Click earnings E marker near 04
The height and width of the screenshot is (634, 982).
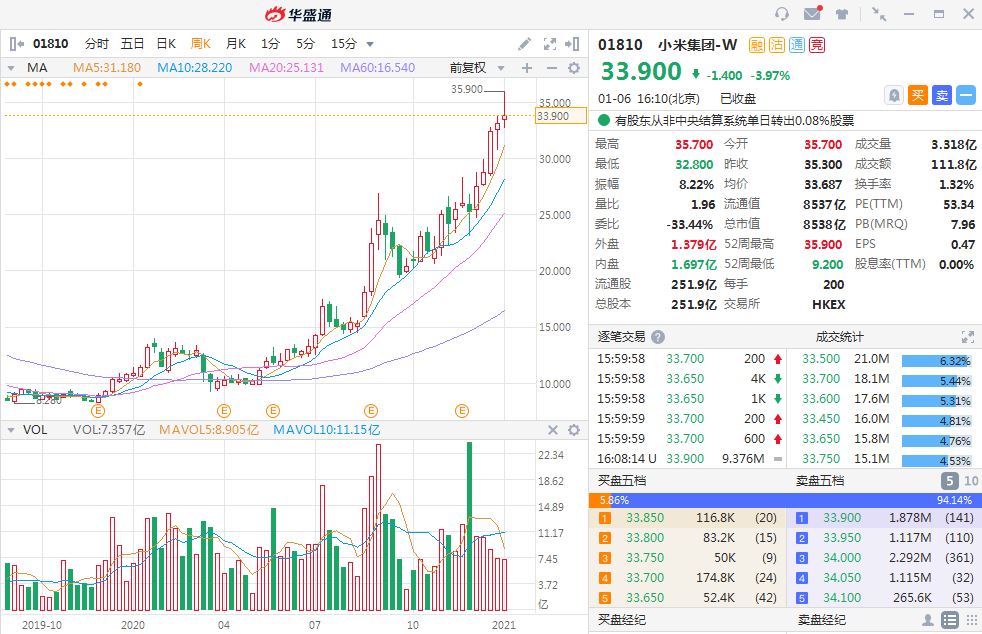click(224, 411)
